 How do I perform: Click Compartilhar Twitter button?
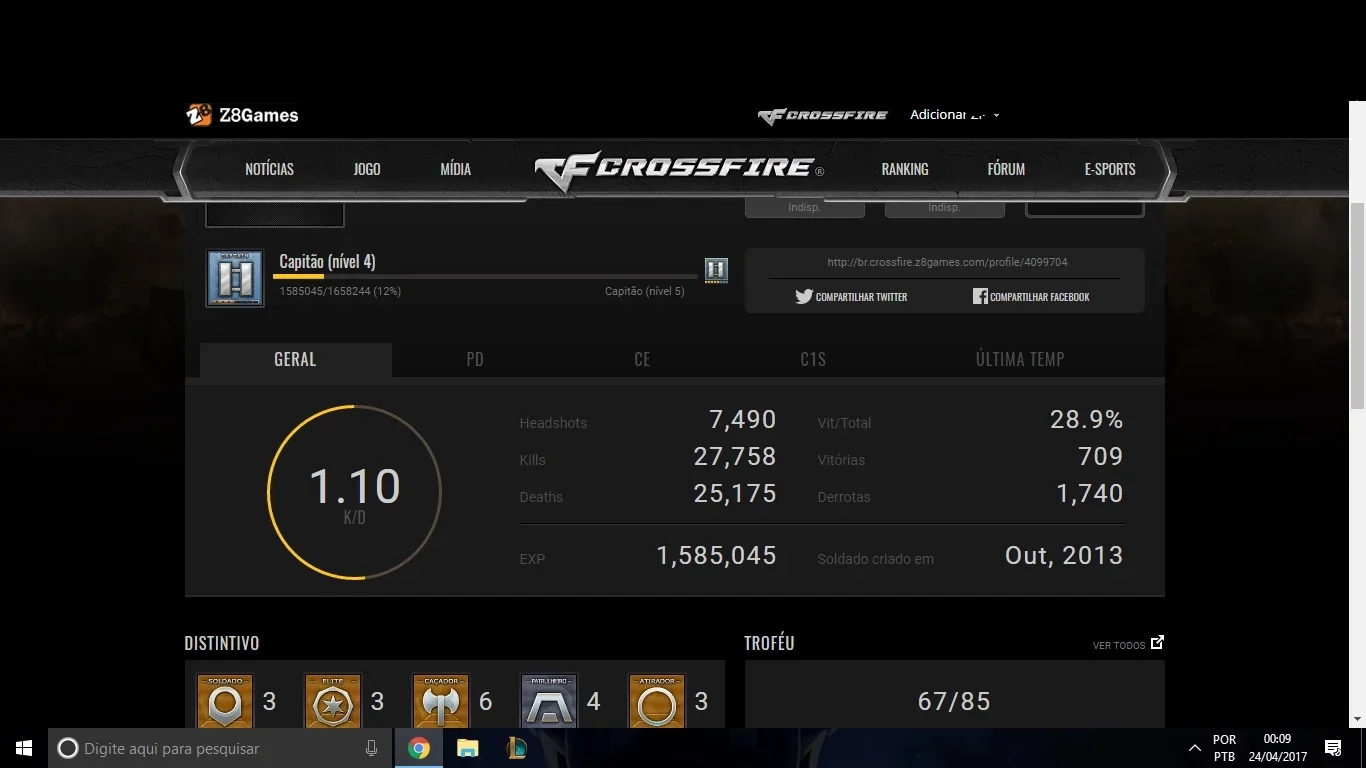(851, 297)
